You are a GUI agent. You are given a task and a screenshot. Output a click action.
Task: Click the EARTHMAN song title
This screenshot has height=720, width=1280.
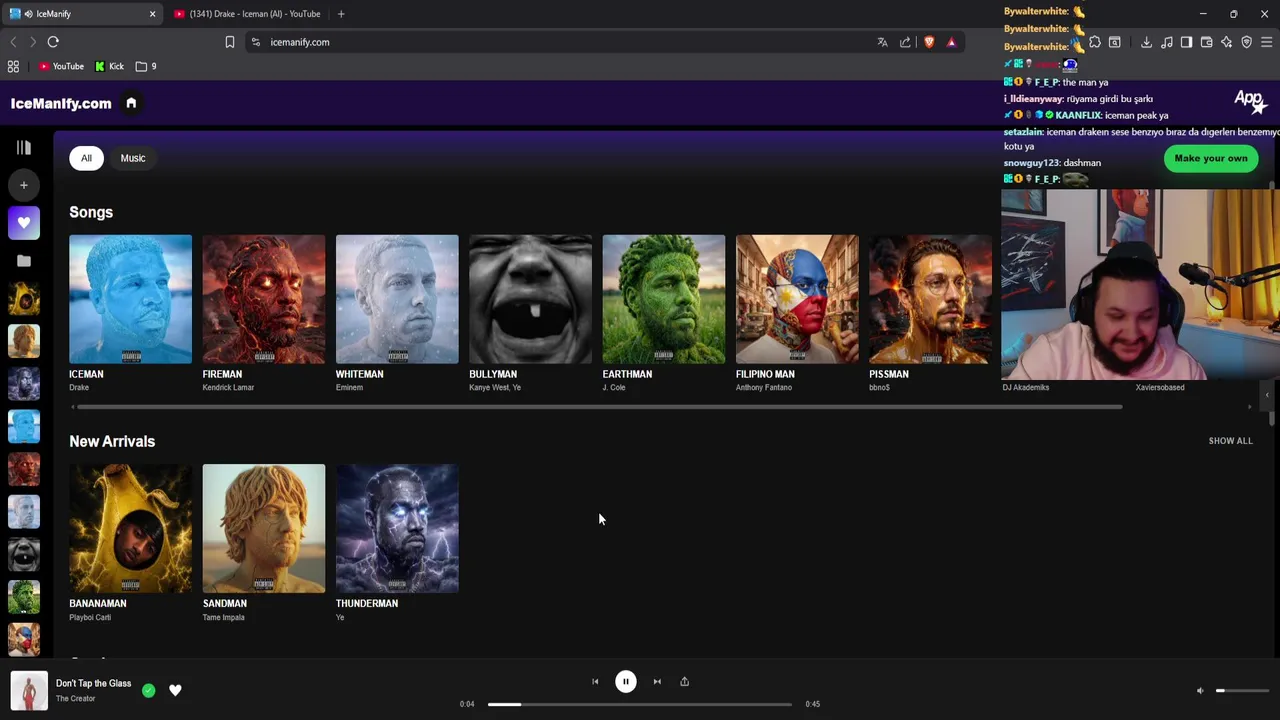(x=627, y=374)
